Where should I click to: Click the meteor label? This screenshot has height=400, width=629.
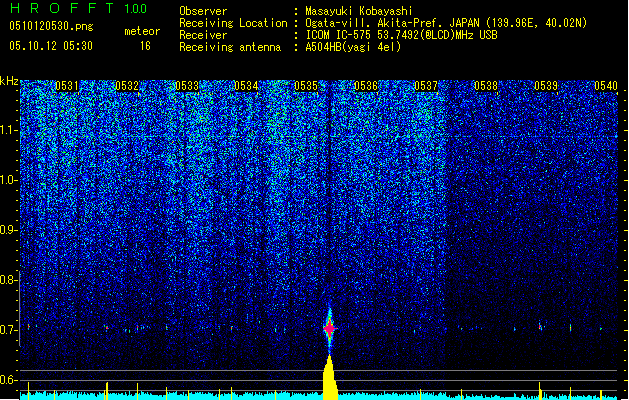pyautogui.click(x=142, y=31)
